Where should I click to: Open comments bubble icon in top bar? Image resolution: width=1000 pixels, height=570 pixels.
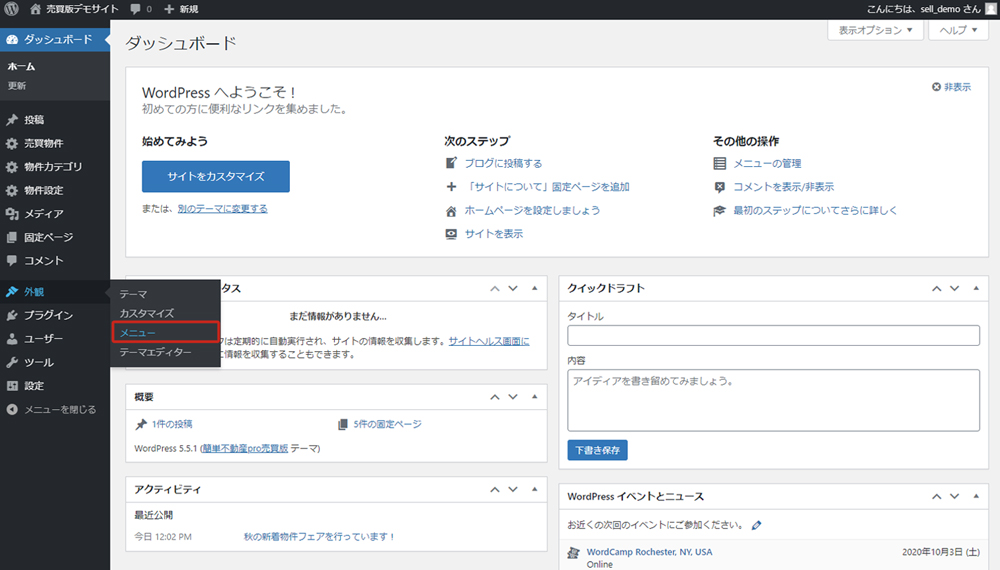135,9
